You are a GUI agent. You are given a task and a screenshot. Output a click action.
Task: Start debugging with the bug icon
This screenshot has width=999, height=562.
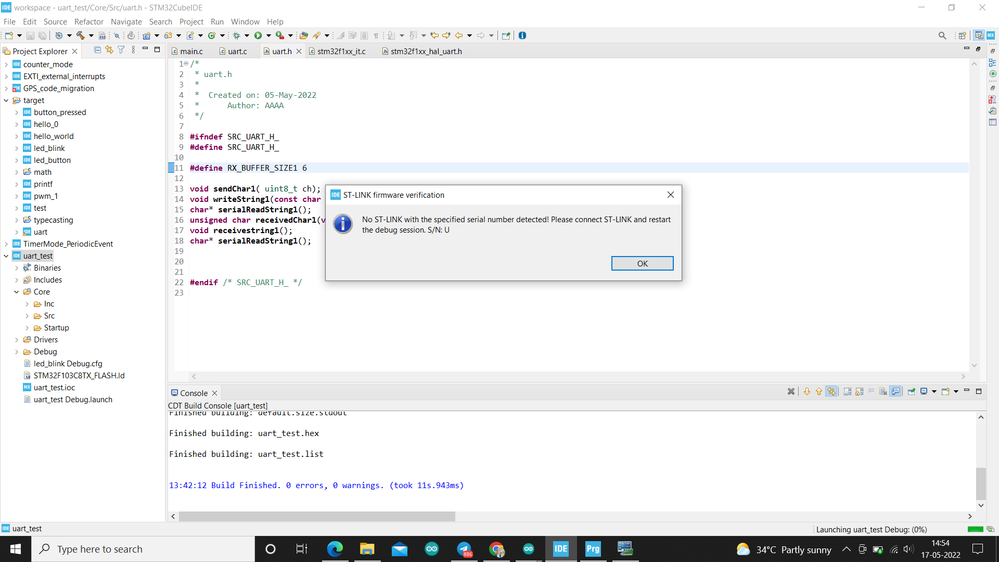[x=236, y=36]
